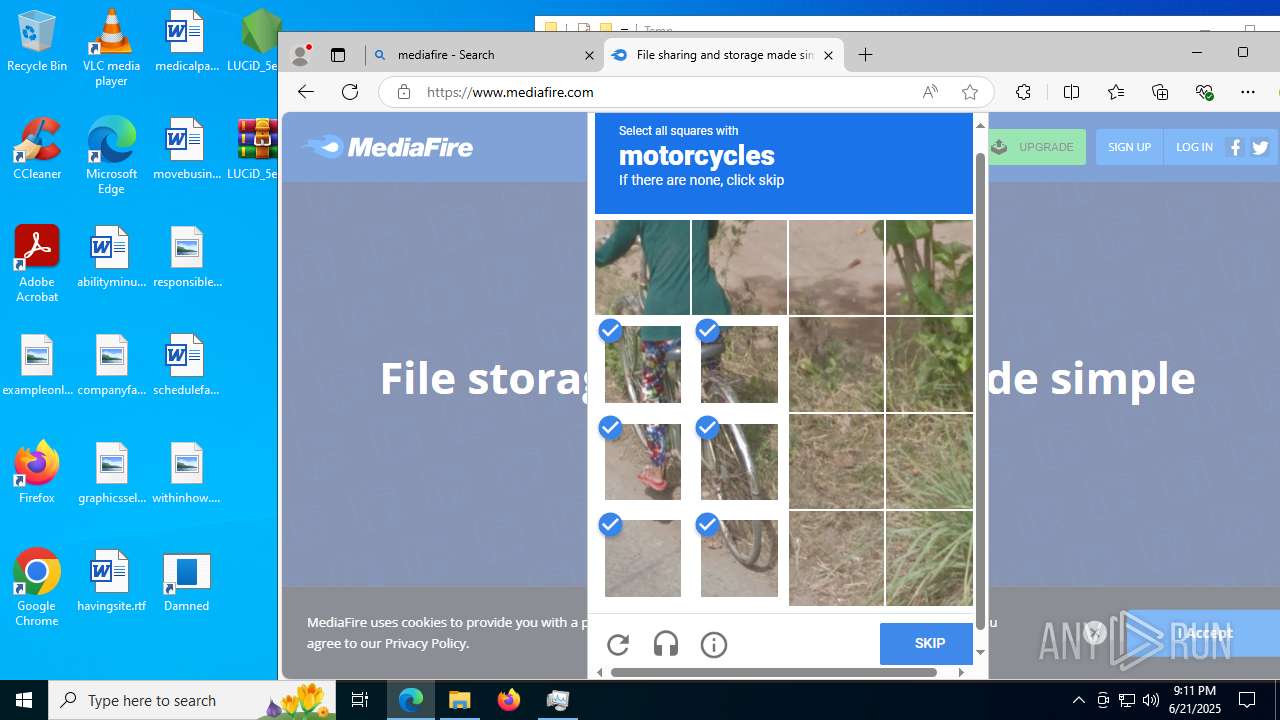Open Task View on taskbar

[360, 700]
